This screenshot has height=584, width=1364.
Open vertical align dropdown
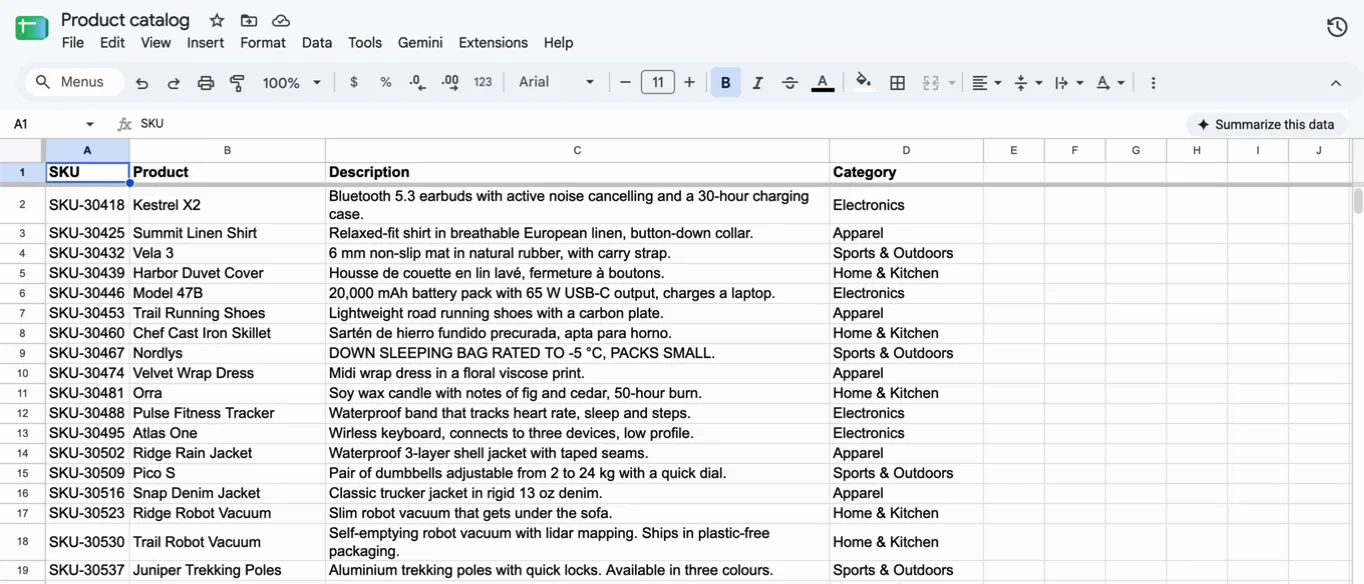(x=1028, y=83)
